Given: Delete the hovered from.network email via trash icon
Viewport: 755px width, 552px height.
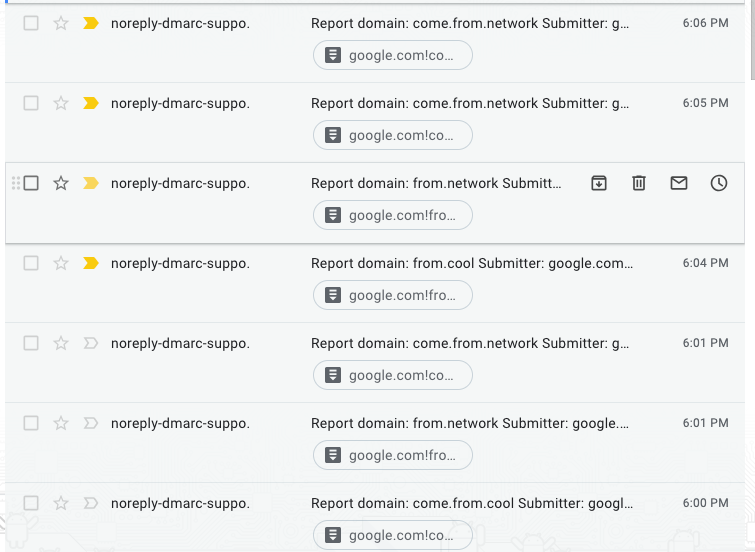Looking at the screenshot, I should point(638,183).
